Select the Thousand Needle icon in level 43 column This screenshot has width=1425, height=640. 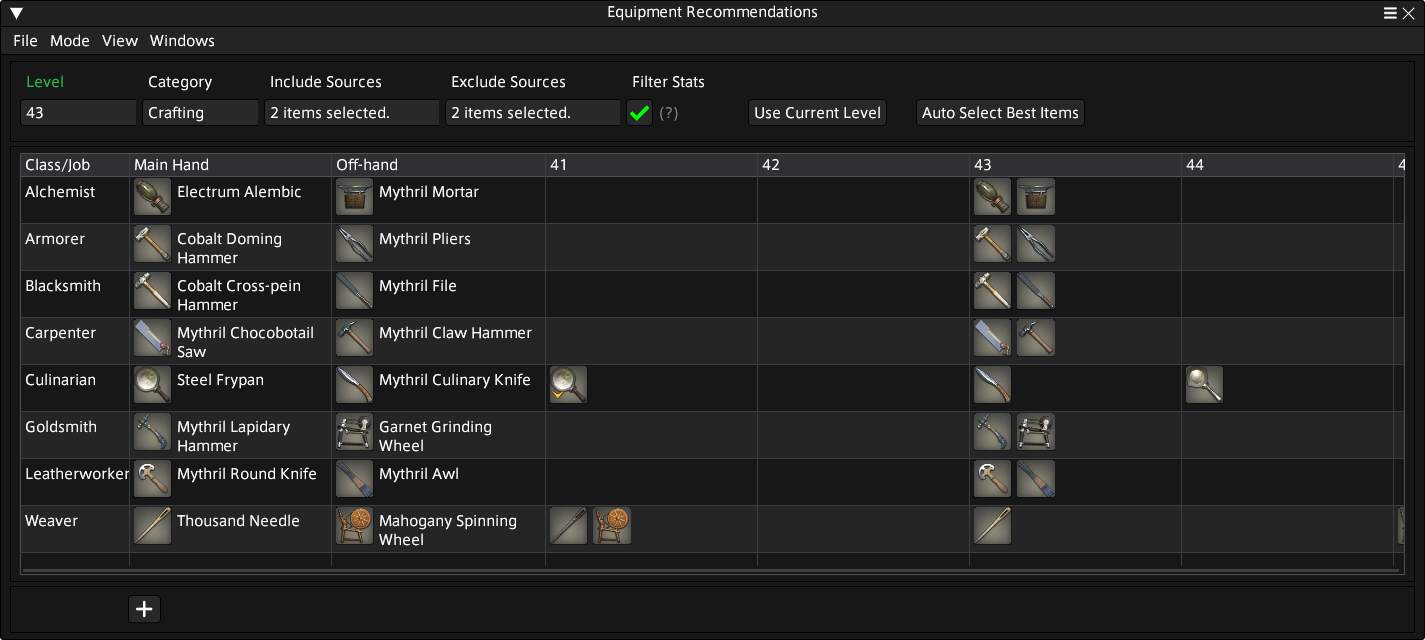pos(991,525)
